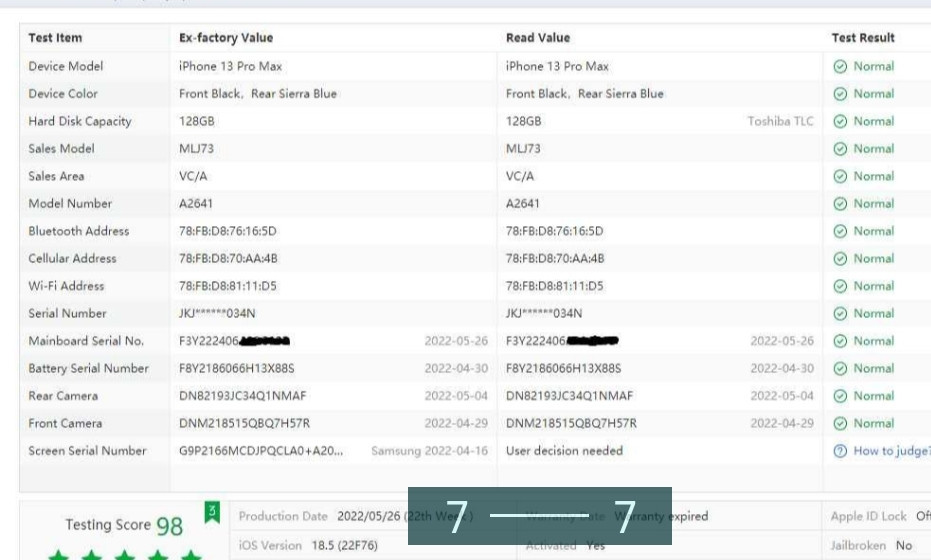Click the Test Result column header
The height and width of the screenshot is (560, 931).
[862, 38]
